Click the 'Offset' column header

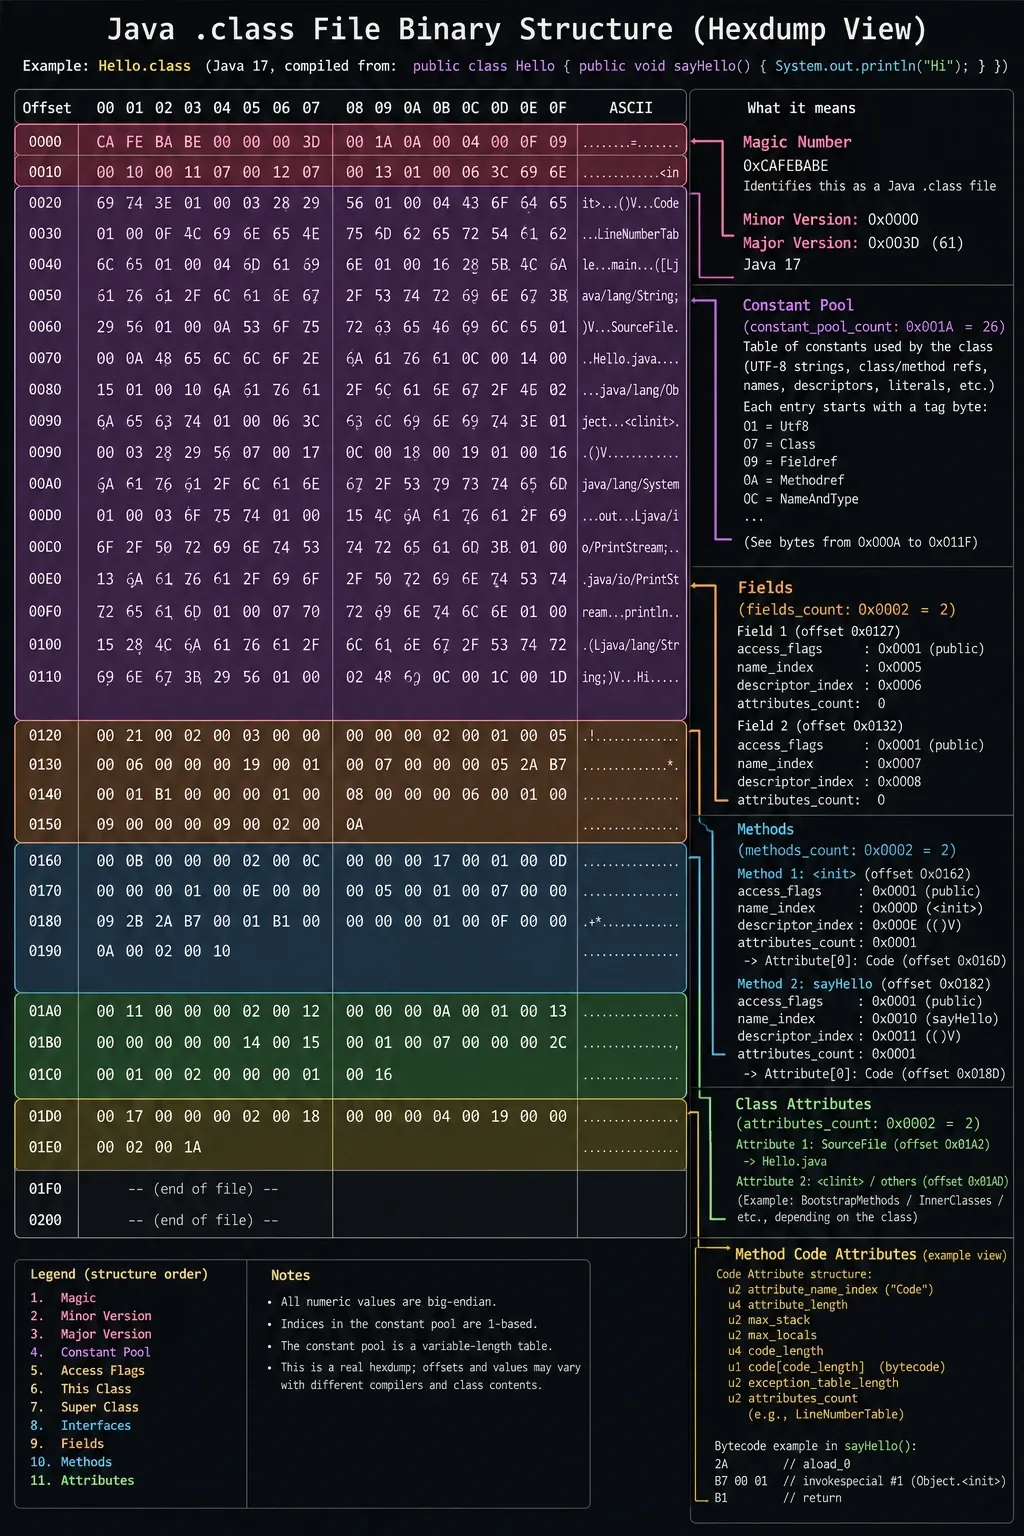tap(47, 107)
